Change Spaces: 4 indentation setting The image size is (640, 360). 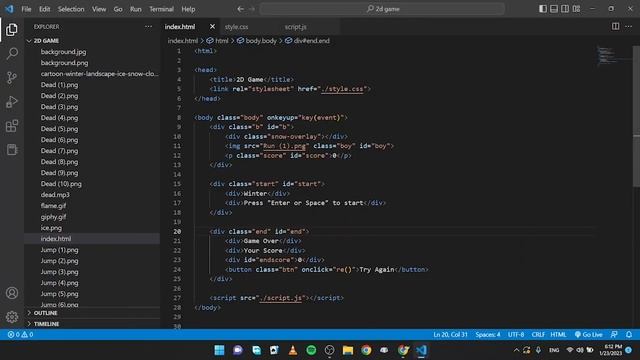tap(487, 334)
